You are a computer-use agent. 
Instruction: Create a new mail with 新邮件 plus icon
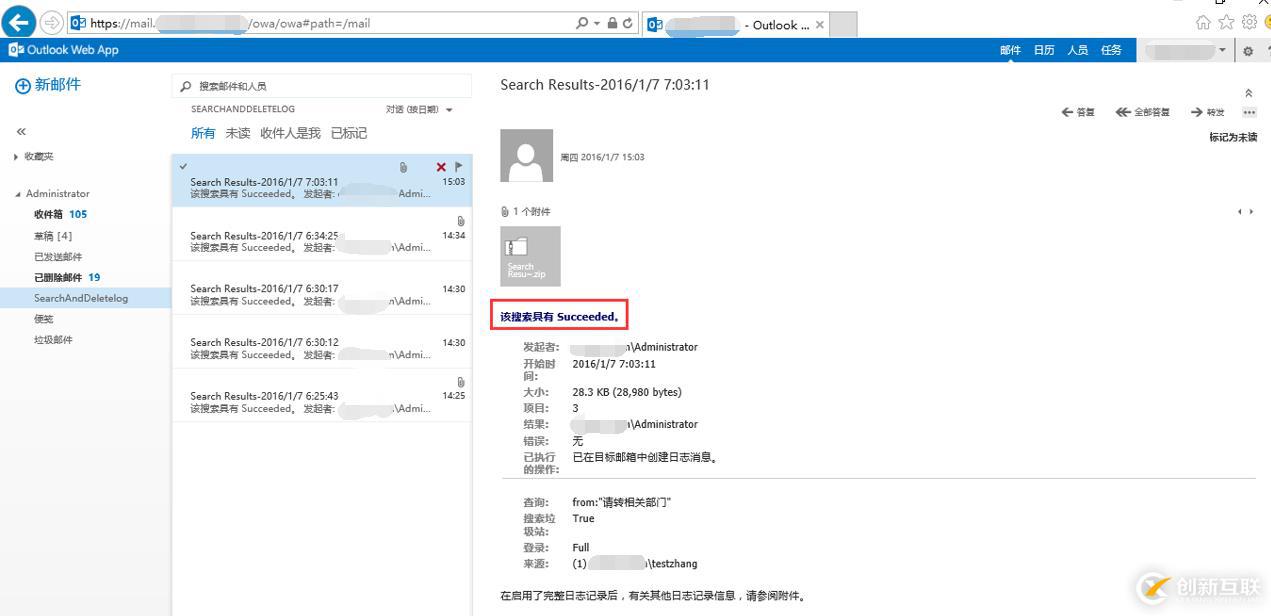coord(47,85)
